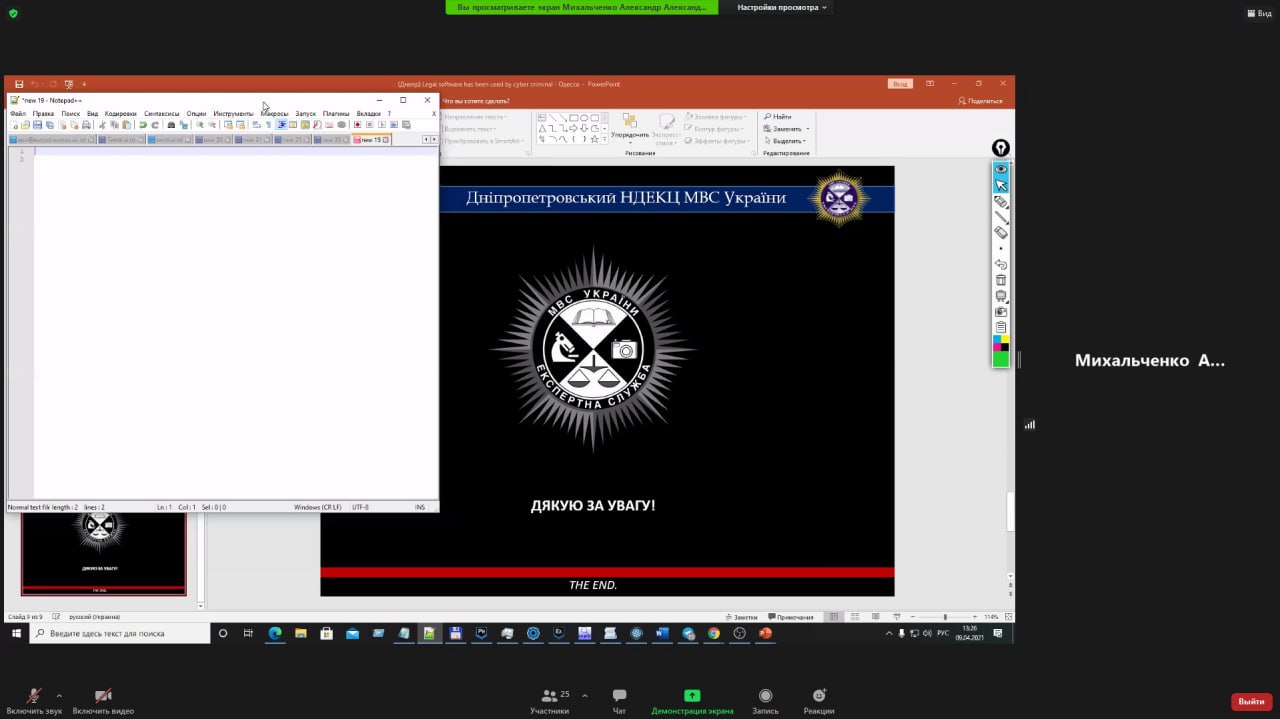Leave the meeting with Выйти
1280x719 pixels.
(1251, 701)
